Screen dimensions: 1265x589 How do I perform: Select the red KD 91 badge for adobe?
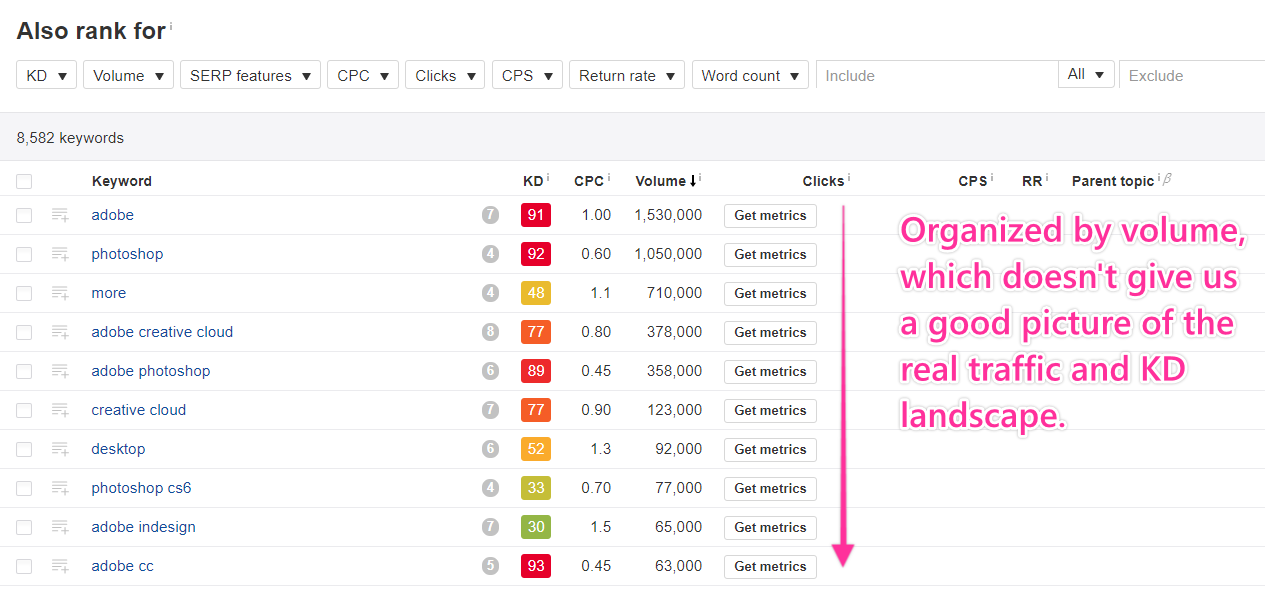click(x=536, y=215)
